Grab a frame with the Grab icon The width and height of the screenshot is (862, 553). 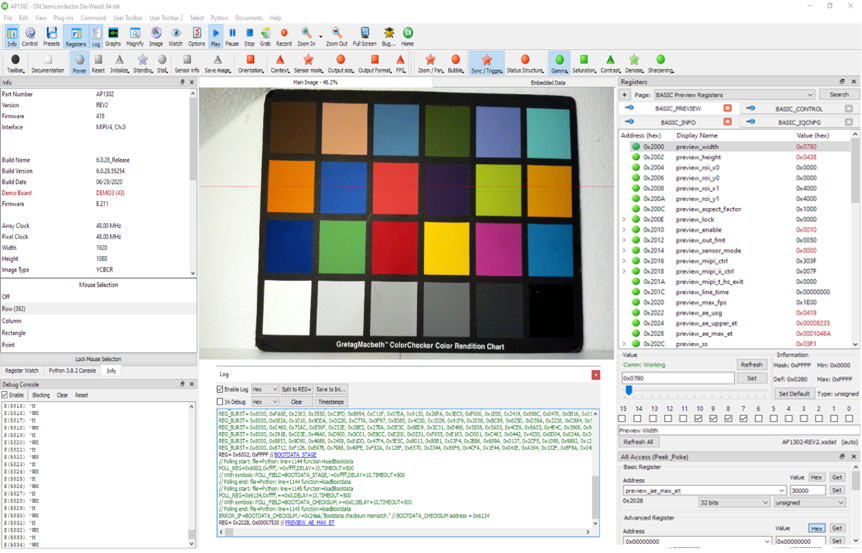tap(266, 36)
